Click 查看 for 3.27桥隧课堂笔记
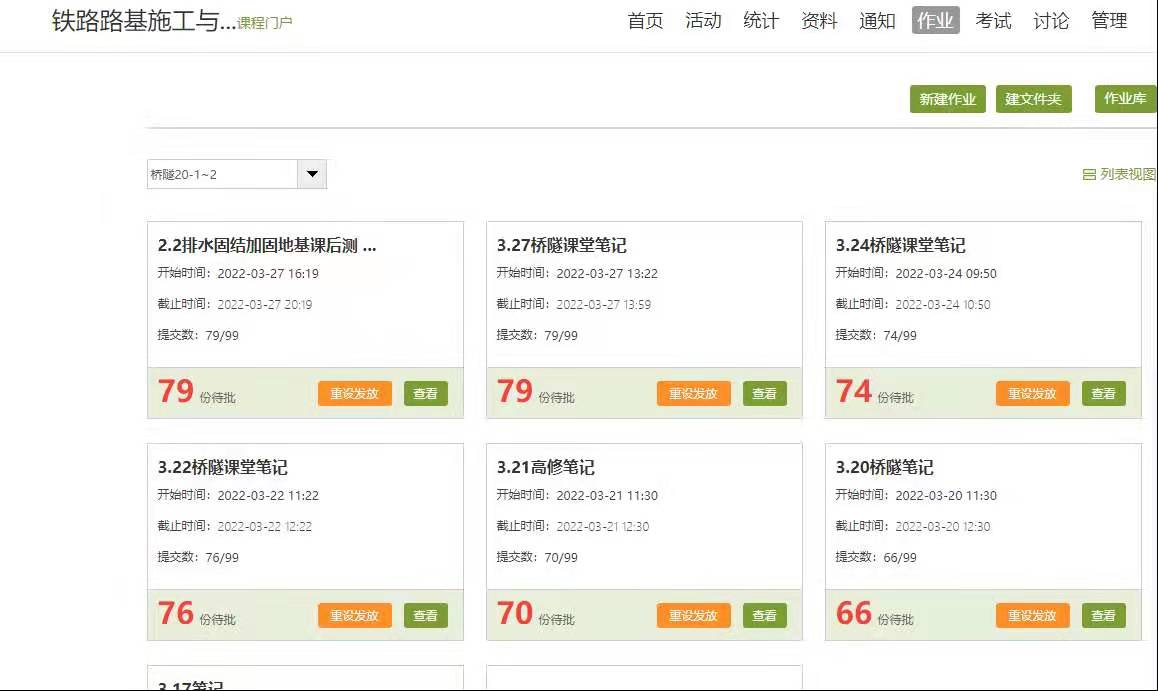Image resolution: width=1158 pixels, height=691 pixels. 764,394
